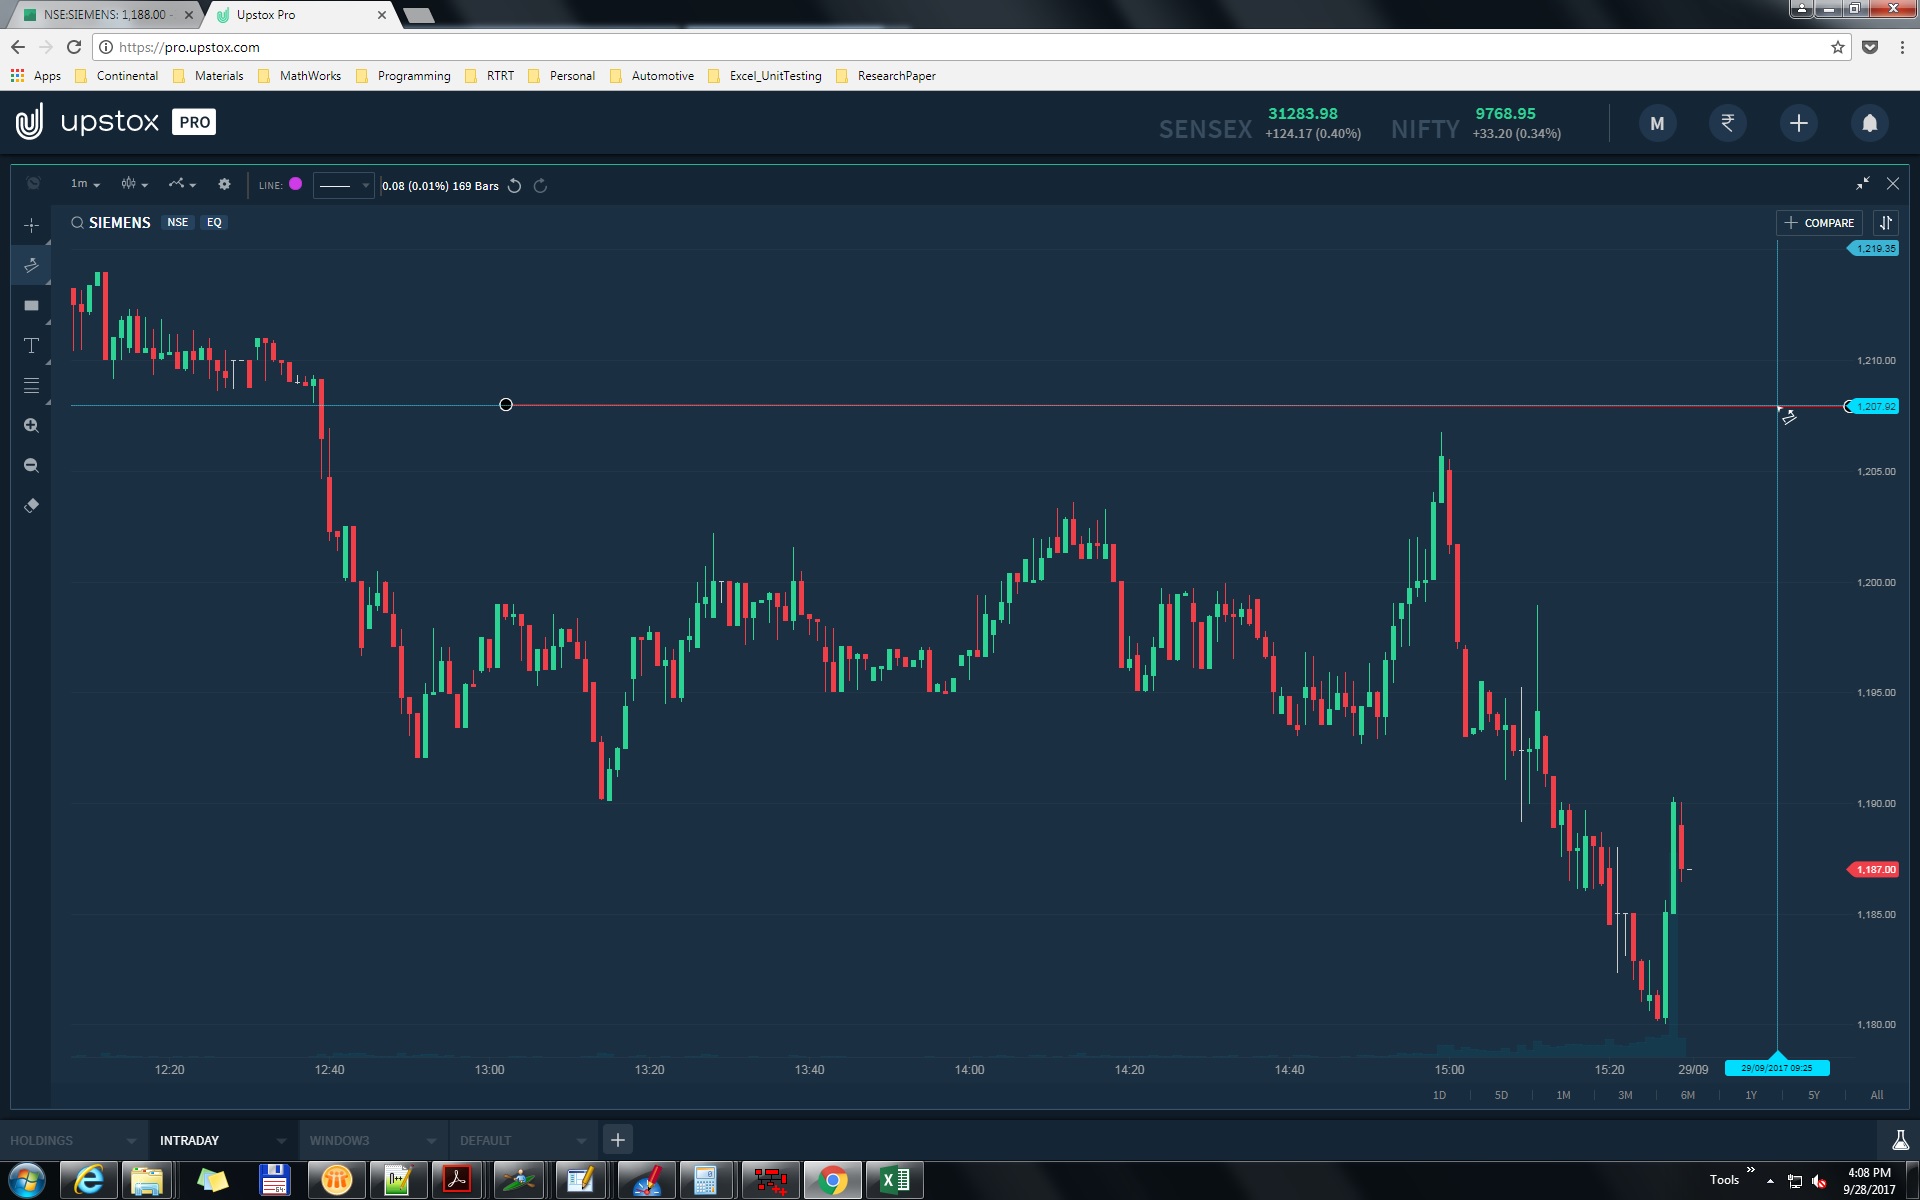Click the COMPARE button
The image size is (1920, 1200).
pyautogui.click(x=1819, y=223)
